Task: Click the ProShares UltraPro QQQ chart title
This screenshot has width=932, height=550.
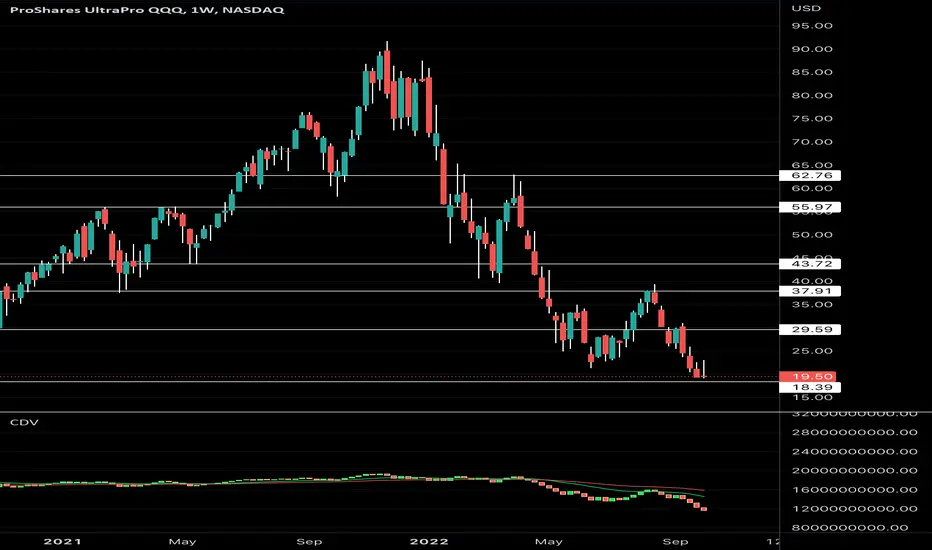Action: (147, 10)
